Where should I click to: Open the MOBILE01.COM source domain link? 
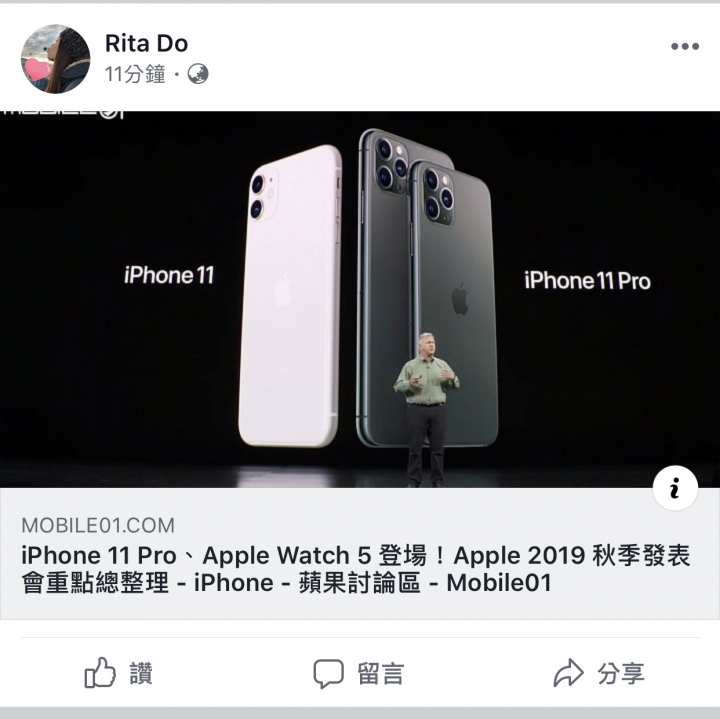(x=98, y=526)
